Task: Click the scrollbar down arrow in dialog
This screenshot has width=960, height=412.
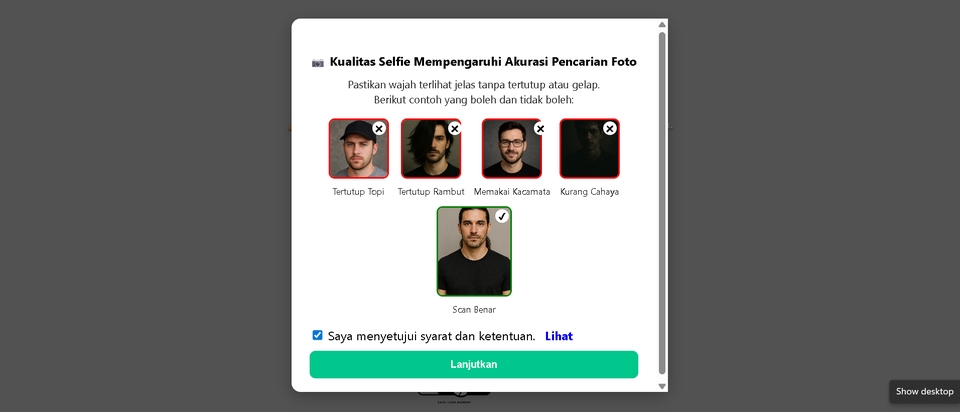Action: coord(662,386)
